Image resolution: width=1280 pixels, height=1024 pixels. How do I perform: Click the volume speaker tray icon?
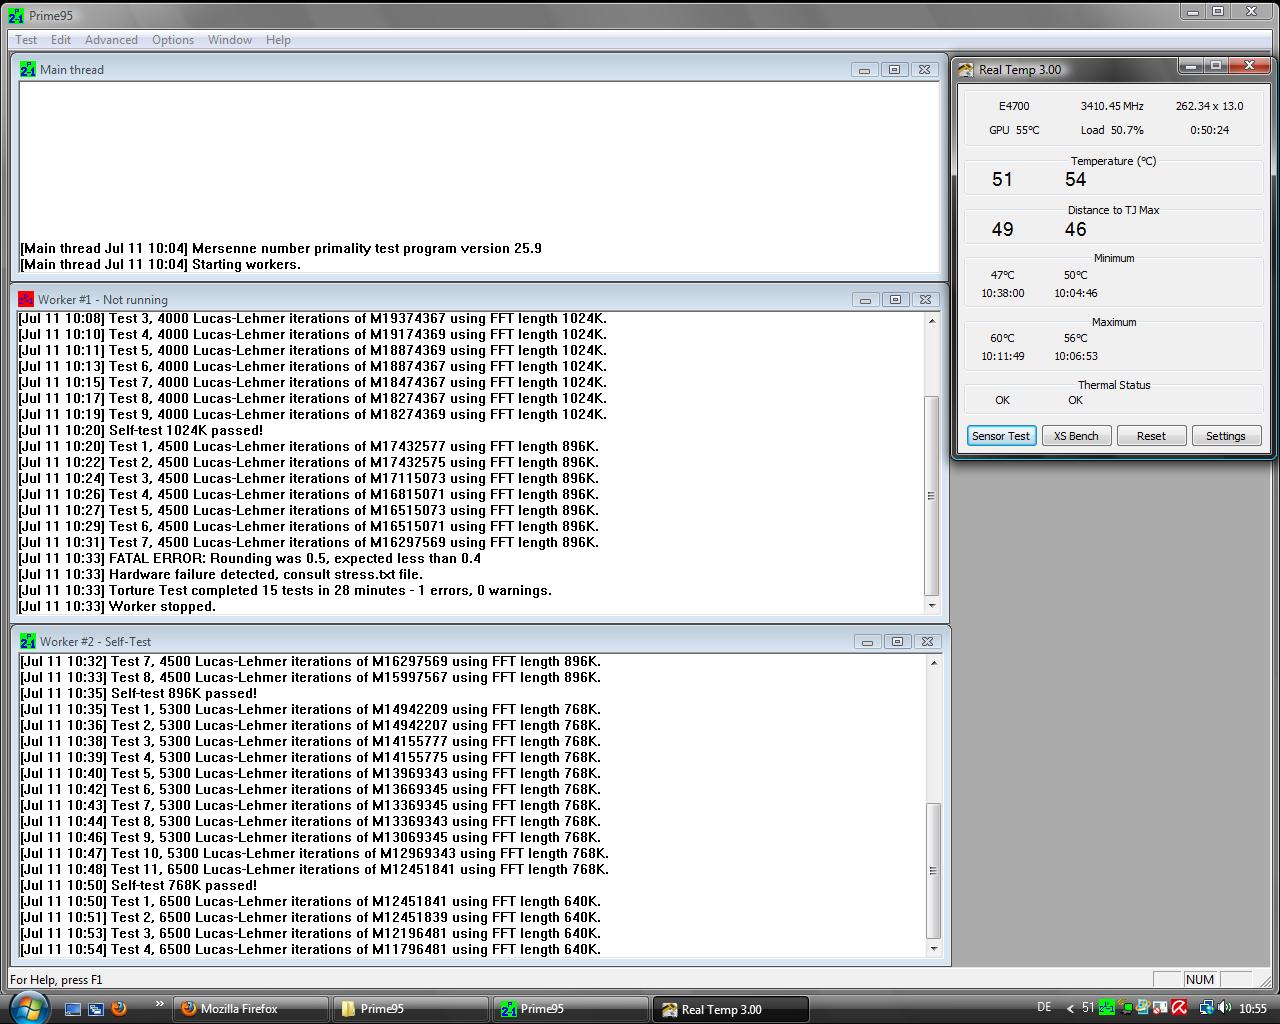1225,1008
